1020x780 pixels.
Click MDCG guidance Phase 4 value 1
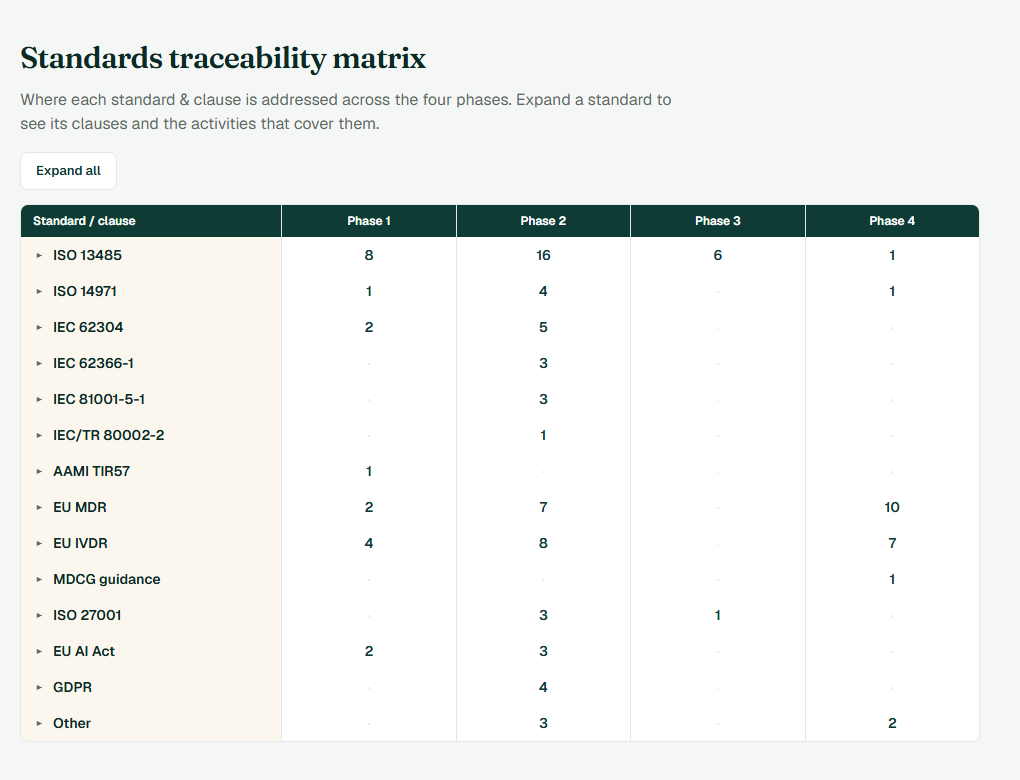tap(892, 579)
